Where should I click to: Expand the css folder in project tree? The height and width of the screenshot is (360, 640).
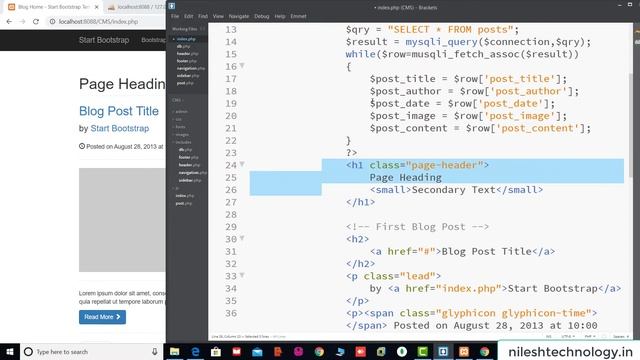point(178,119)
